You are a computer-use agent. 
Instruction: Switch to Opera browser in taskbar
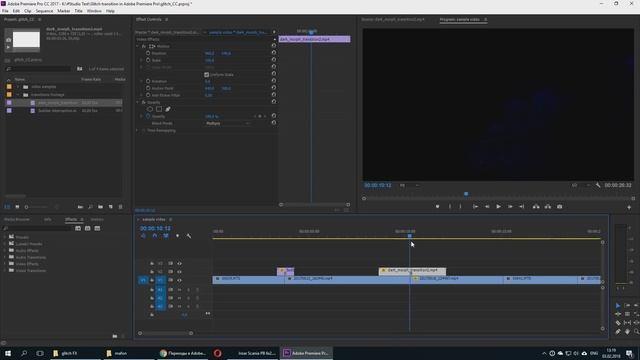pyautogui.click(x=218, y=353)
